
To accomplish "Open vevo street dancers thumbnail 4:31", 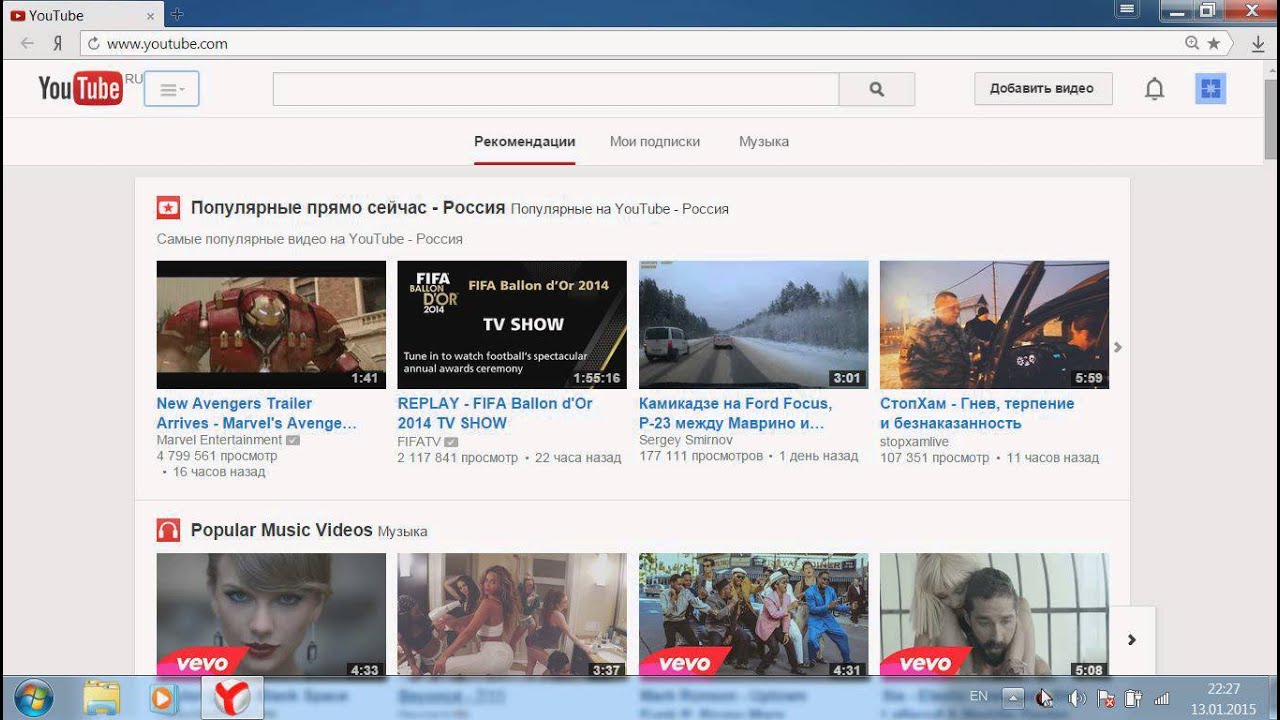I will 753,615.
